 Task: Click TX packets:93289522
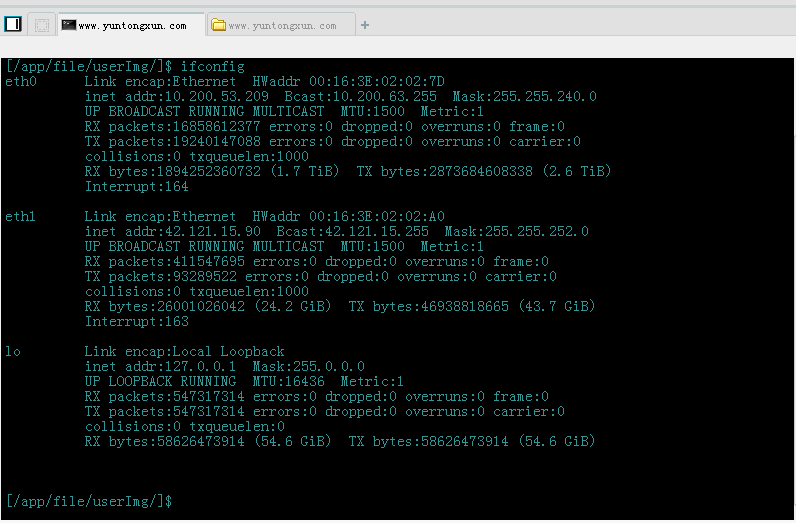pos(160,277)
